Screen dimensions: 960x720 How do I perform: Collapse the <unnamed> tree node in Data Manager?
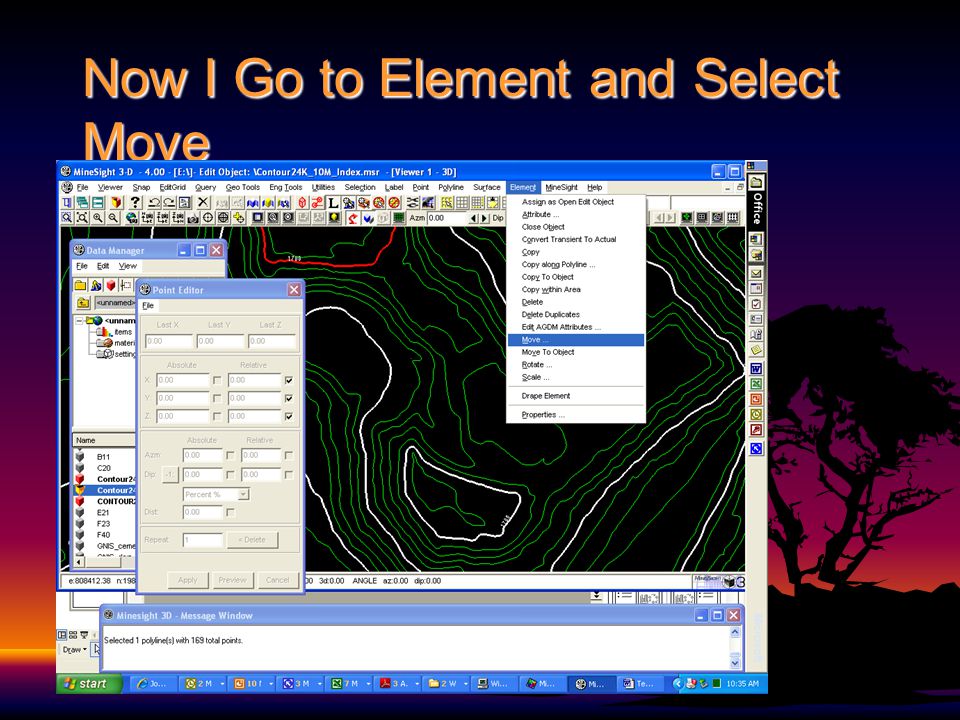click(x=79, y=321)
